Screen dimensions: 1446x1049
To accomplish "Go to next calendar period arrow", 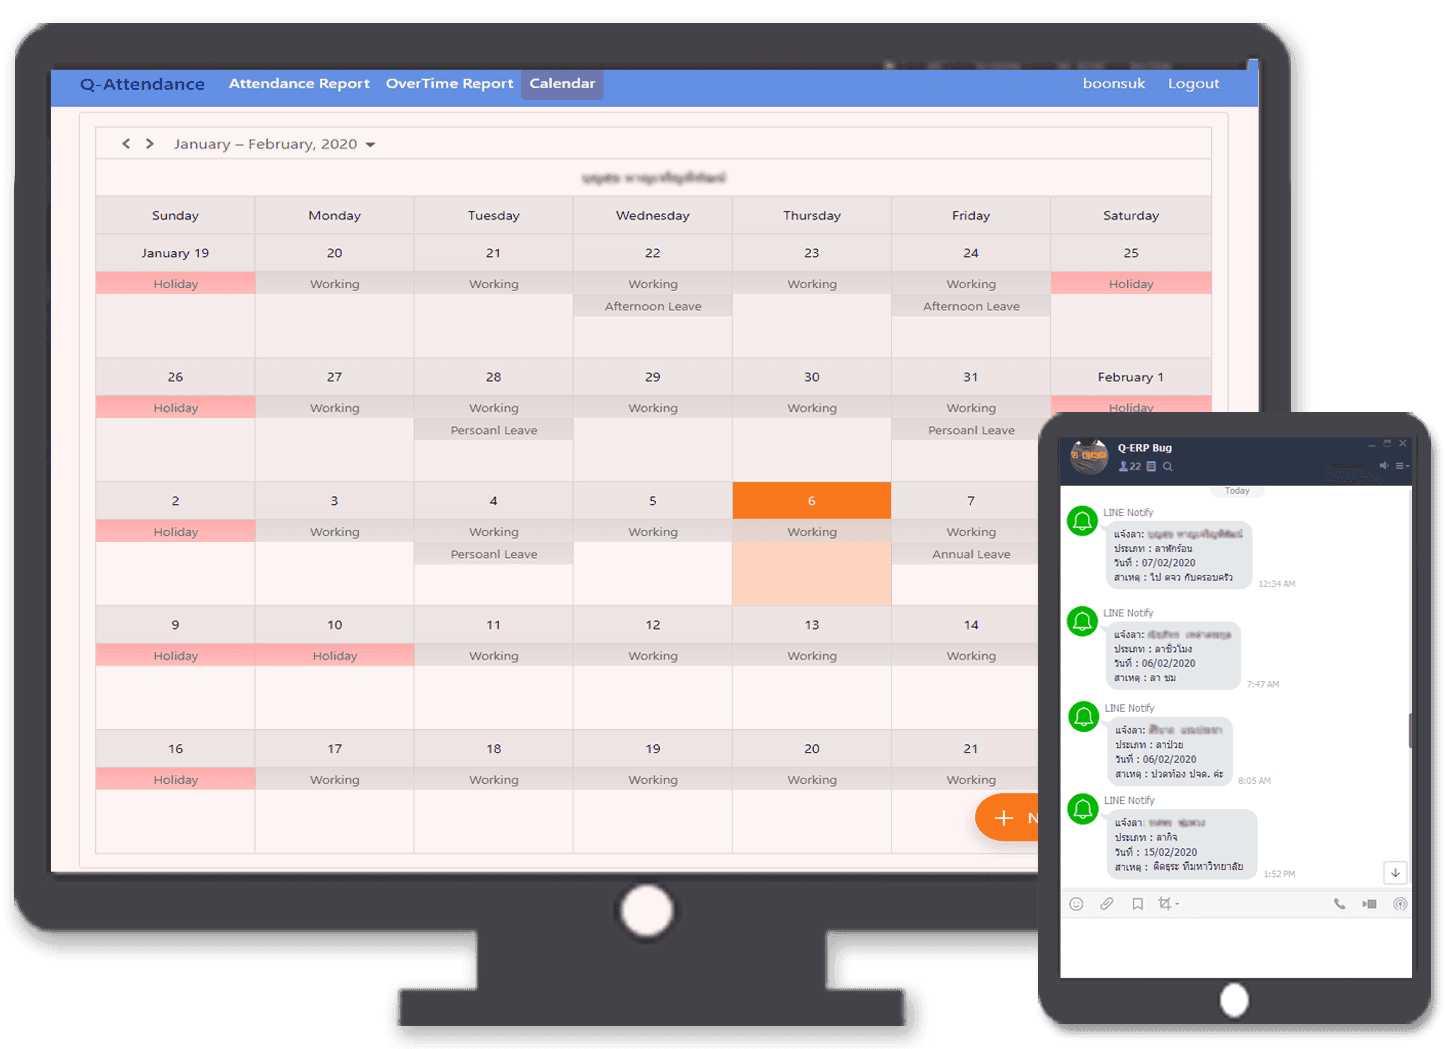I will pyautogui.click(x=150, y=144).
